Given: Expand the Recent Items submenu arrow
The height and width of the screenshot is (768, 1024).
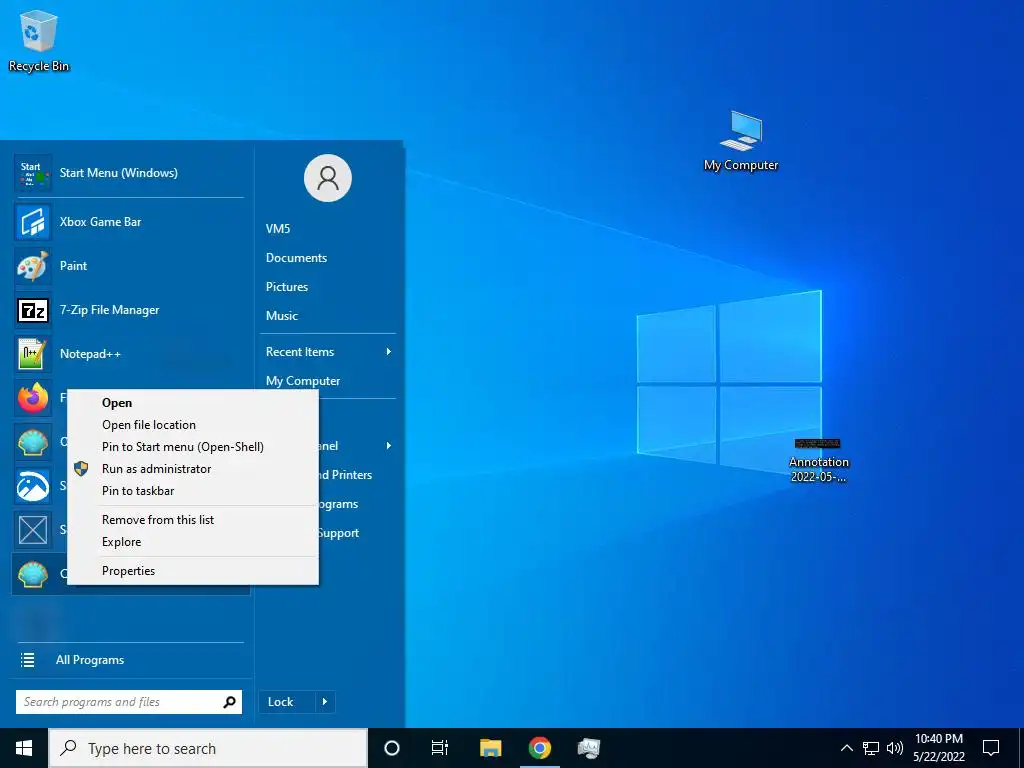Looking at the screenshot, I should point(389,352).
